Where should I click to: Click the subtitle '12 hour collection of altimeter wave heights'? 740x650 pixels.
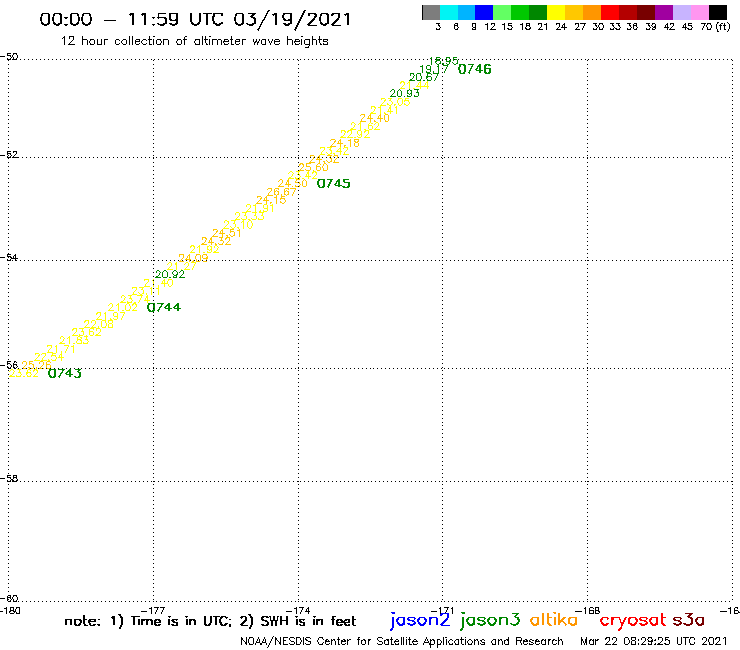click(194, 42)
